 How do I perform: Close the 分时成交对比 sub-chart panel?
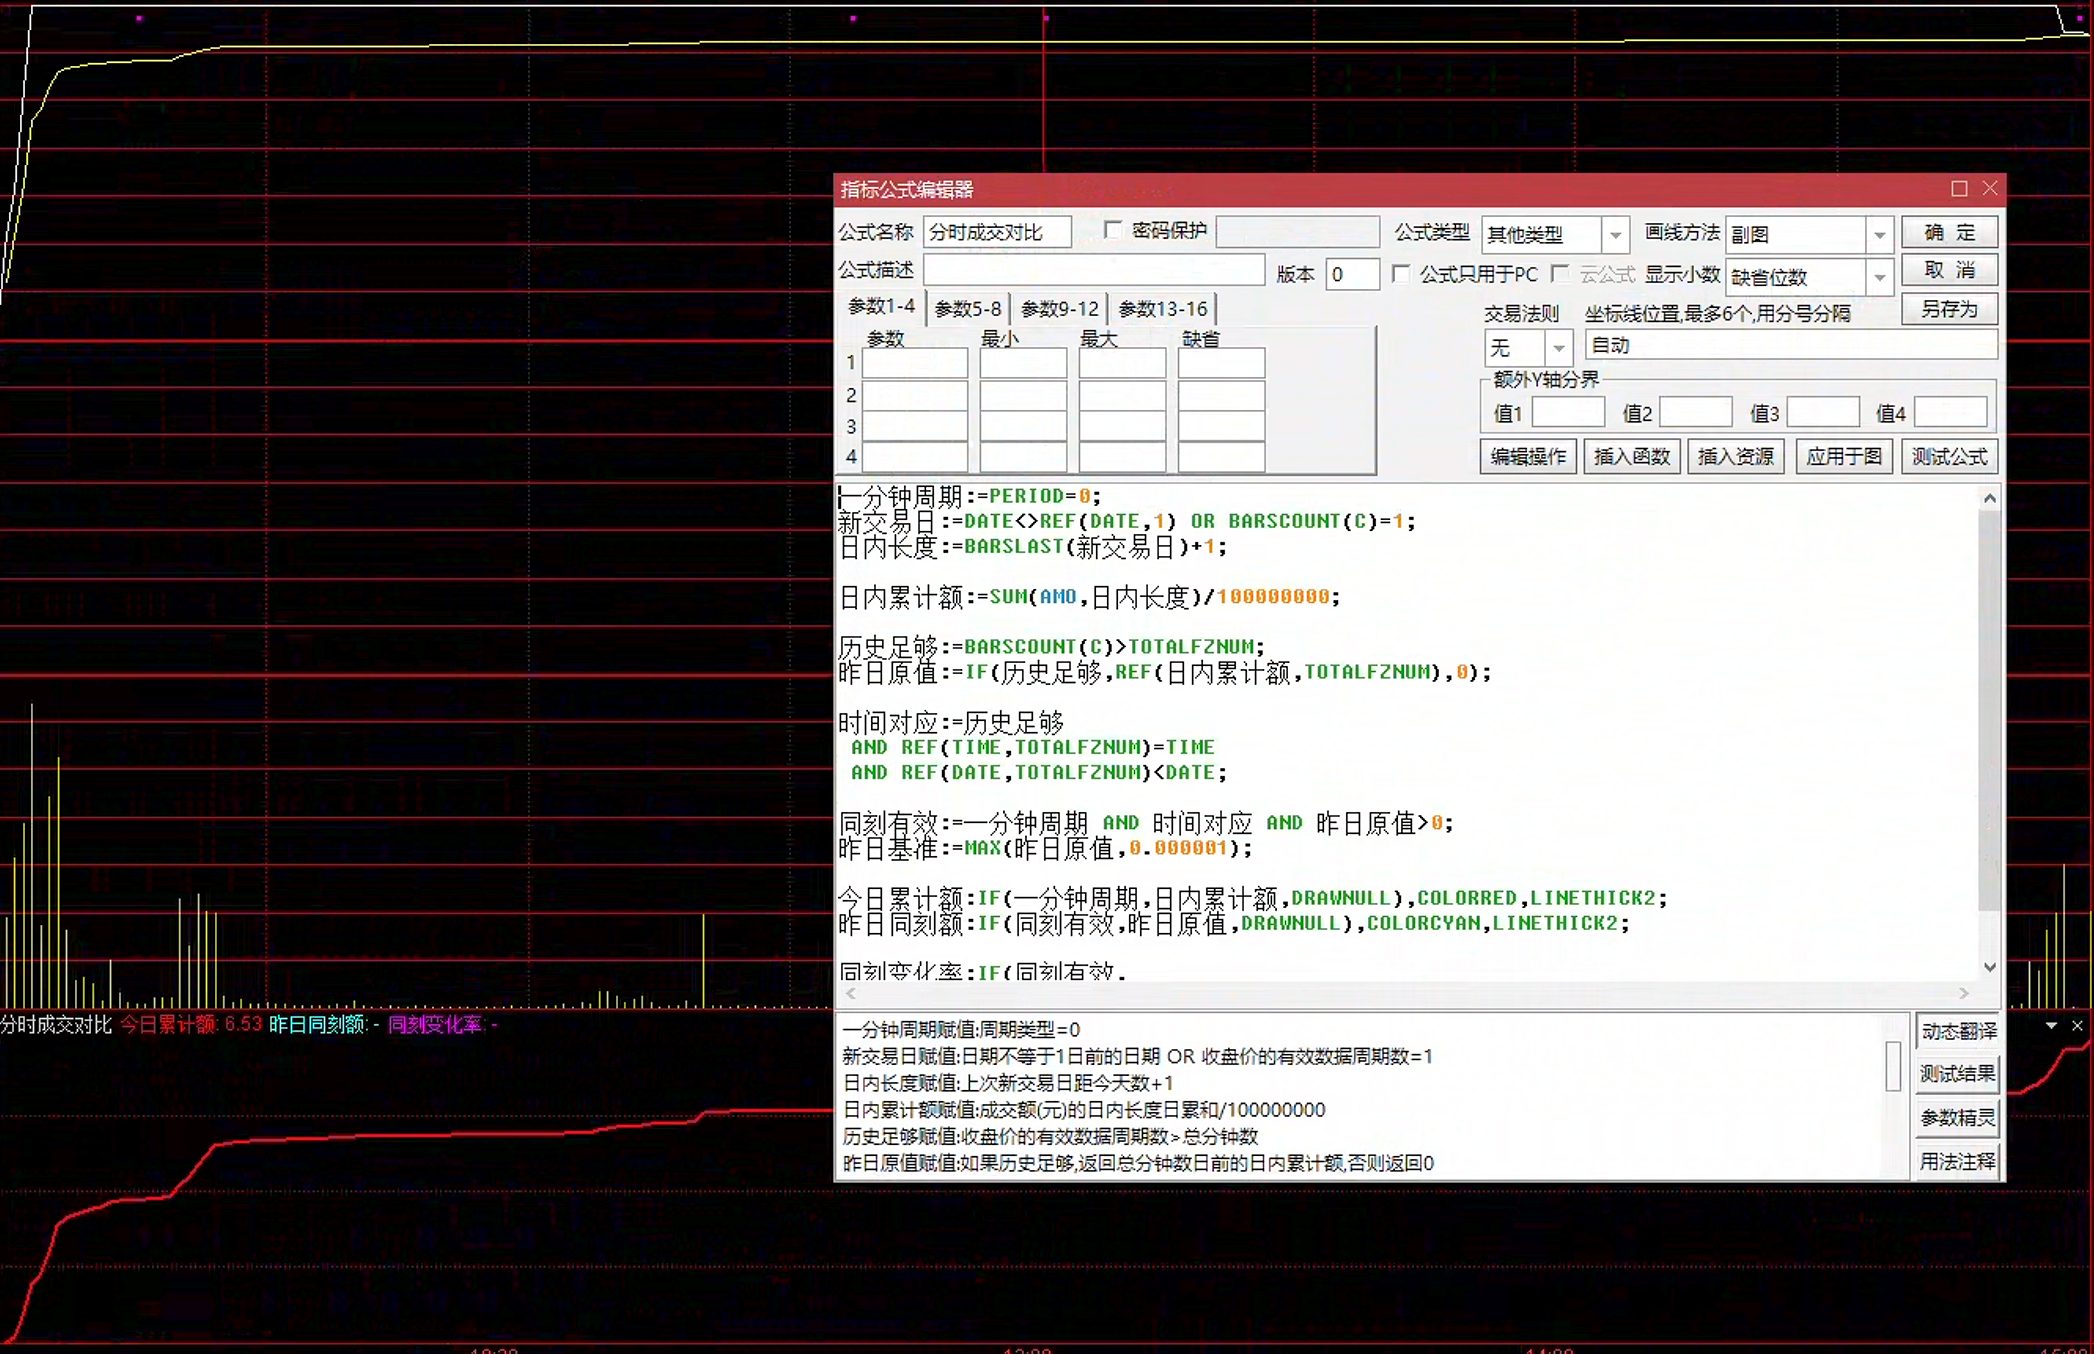tap(2077, 1026)
